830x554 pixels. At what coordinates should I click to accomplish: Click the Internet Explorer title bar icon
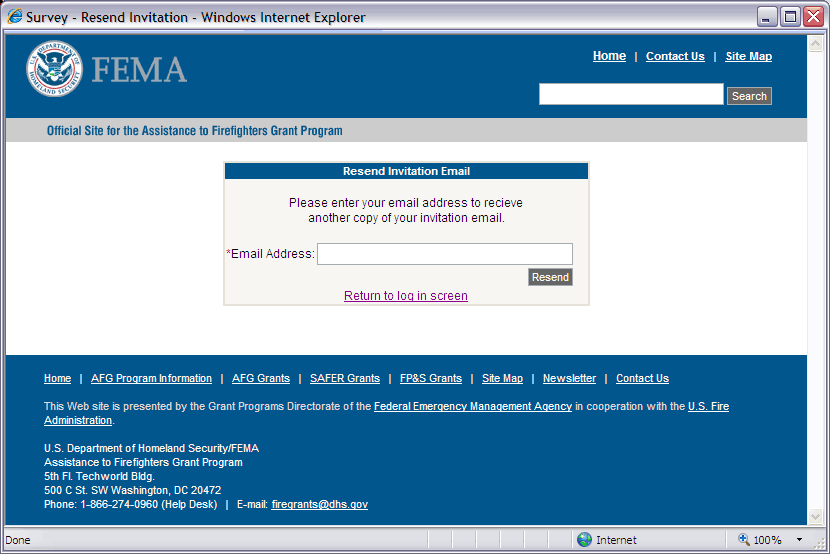pyautogui.click(x=15, y=16)
